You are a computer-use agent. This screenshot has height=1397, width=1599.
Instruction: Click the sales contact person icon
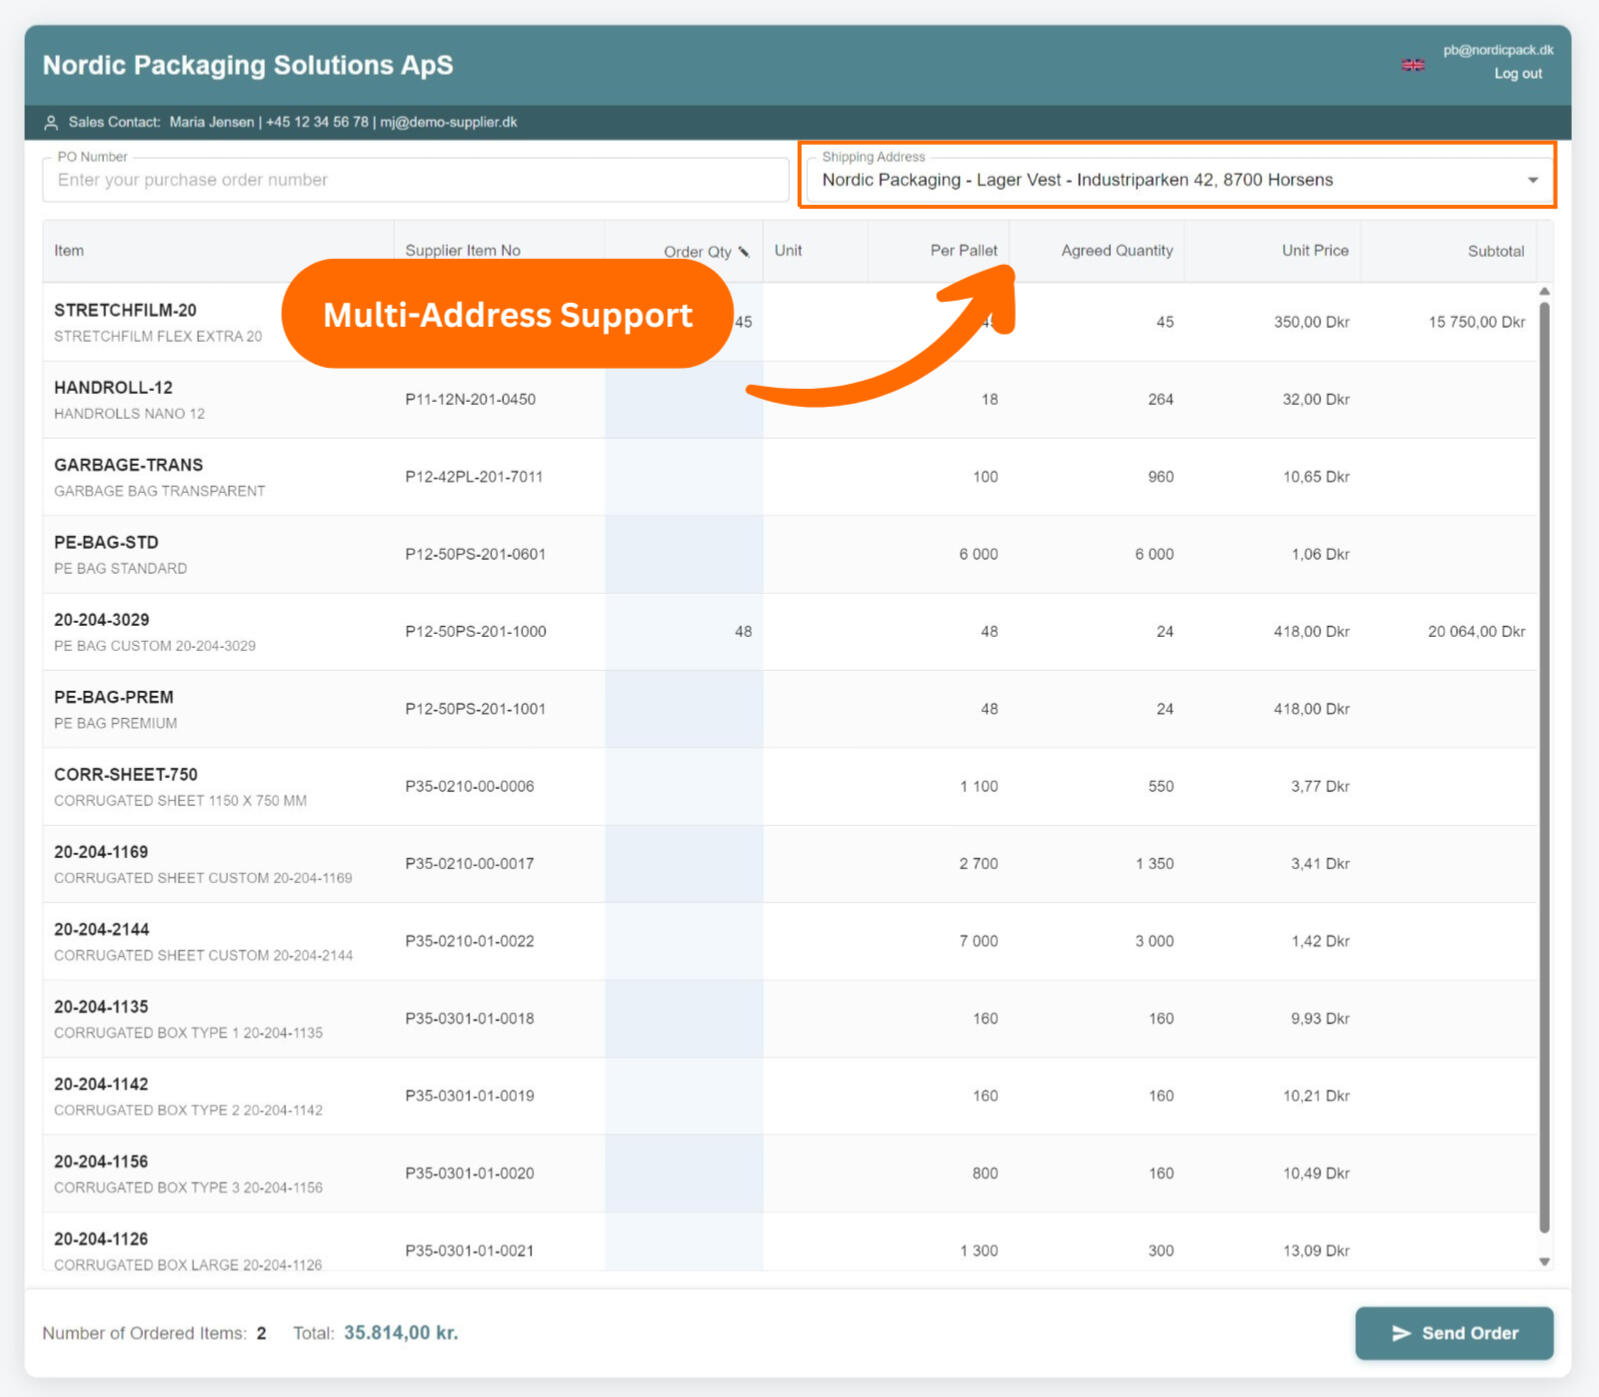51,123
